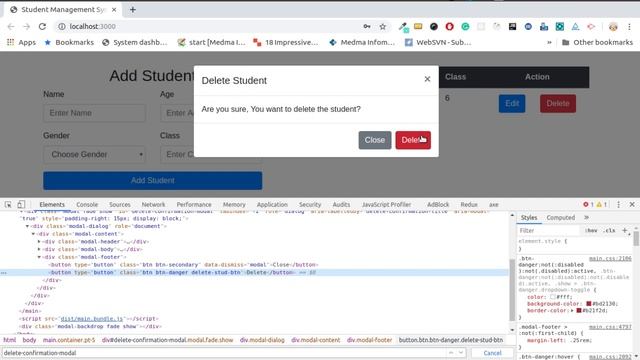Open the start [Medma I... bookmark
This screenshot has height=360, width=640.
(x=211, y=42)
